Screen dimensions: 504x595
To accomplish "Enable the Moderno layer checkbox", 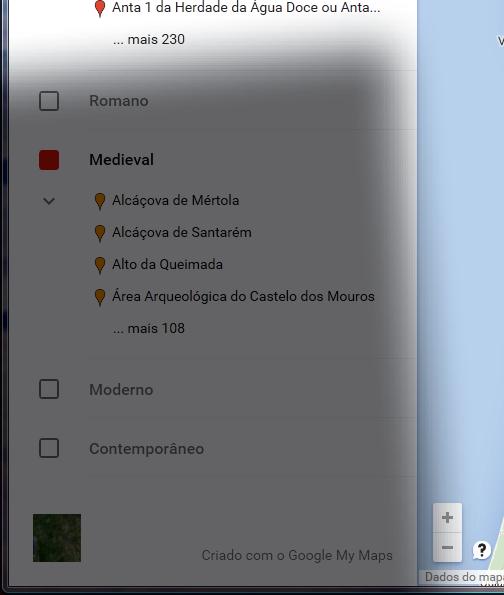I will pos(49,389).
